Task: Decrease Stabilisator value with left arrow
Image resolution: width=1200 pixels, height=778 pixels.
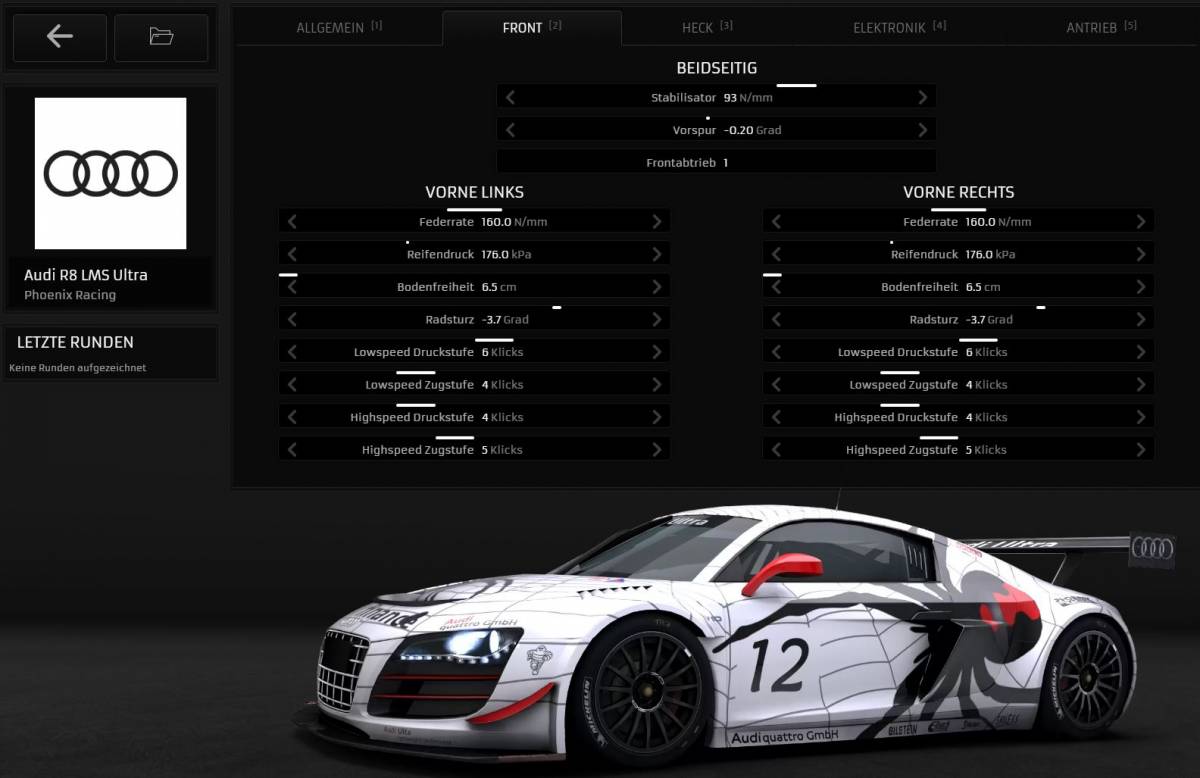Action: tap(510, 98)
